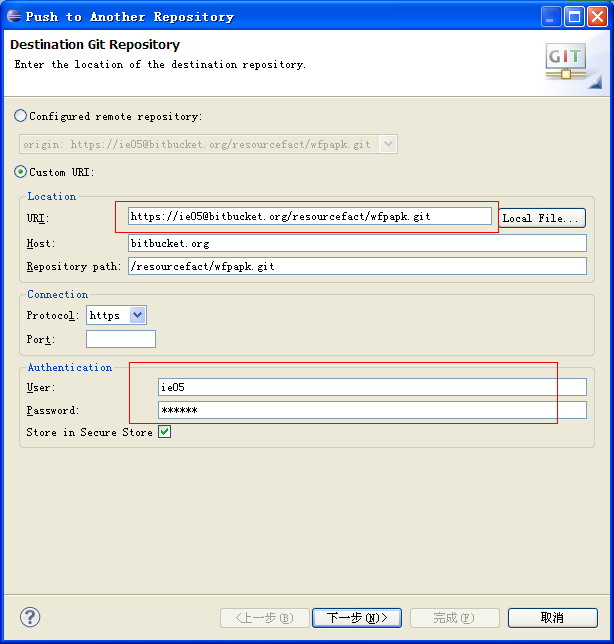The width and height of the screenshot is (614, 644).
Task: Click the Repository path input field
Action: click(x=357, y=266)
